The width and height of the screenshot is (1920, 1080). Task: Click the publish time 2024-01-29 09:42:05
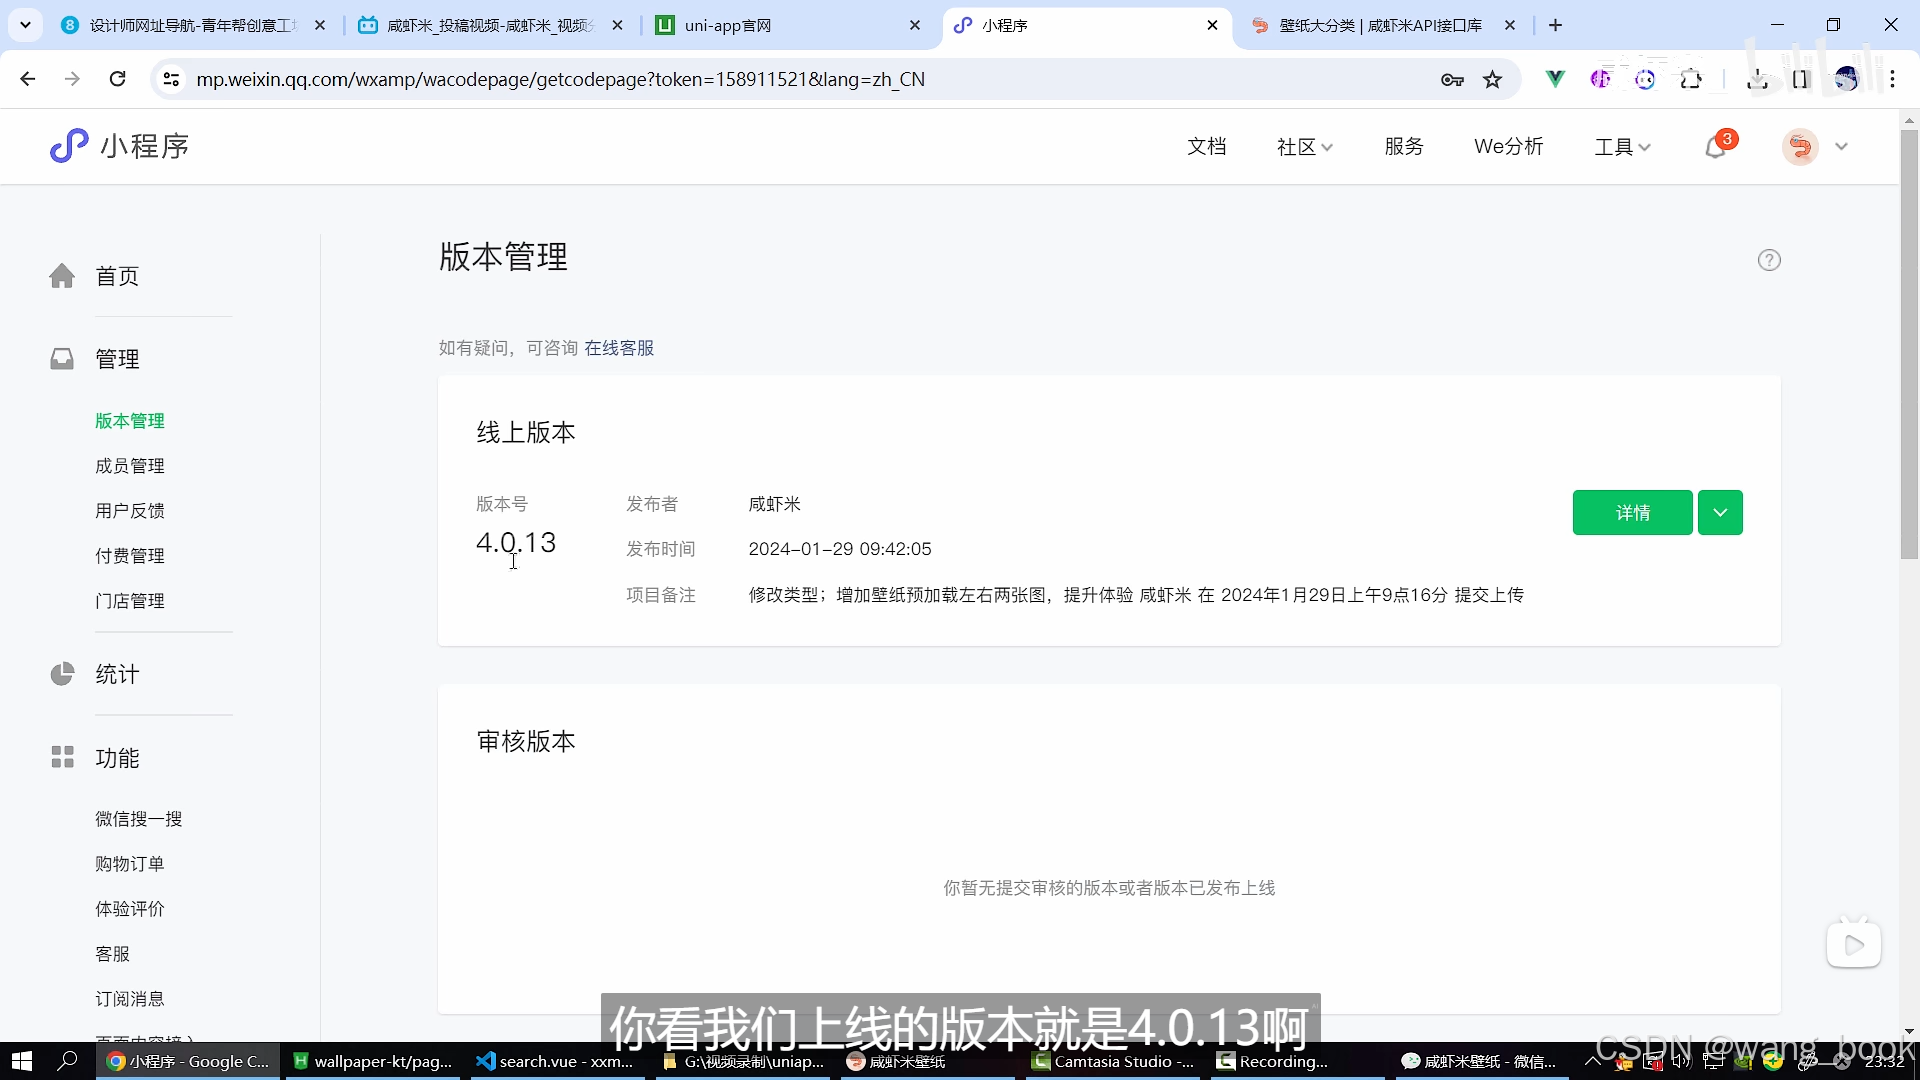[840, 549]
